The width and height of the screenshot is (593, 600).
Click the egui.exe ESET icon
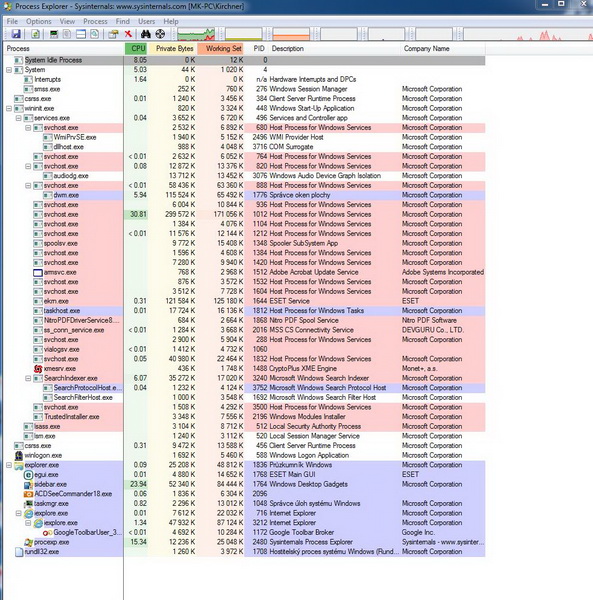[28, 475]
